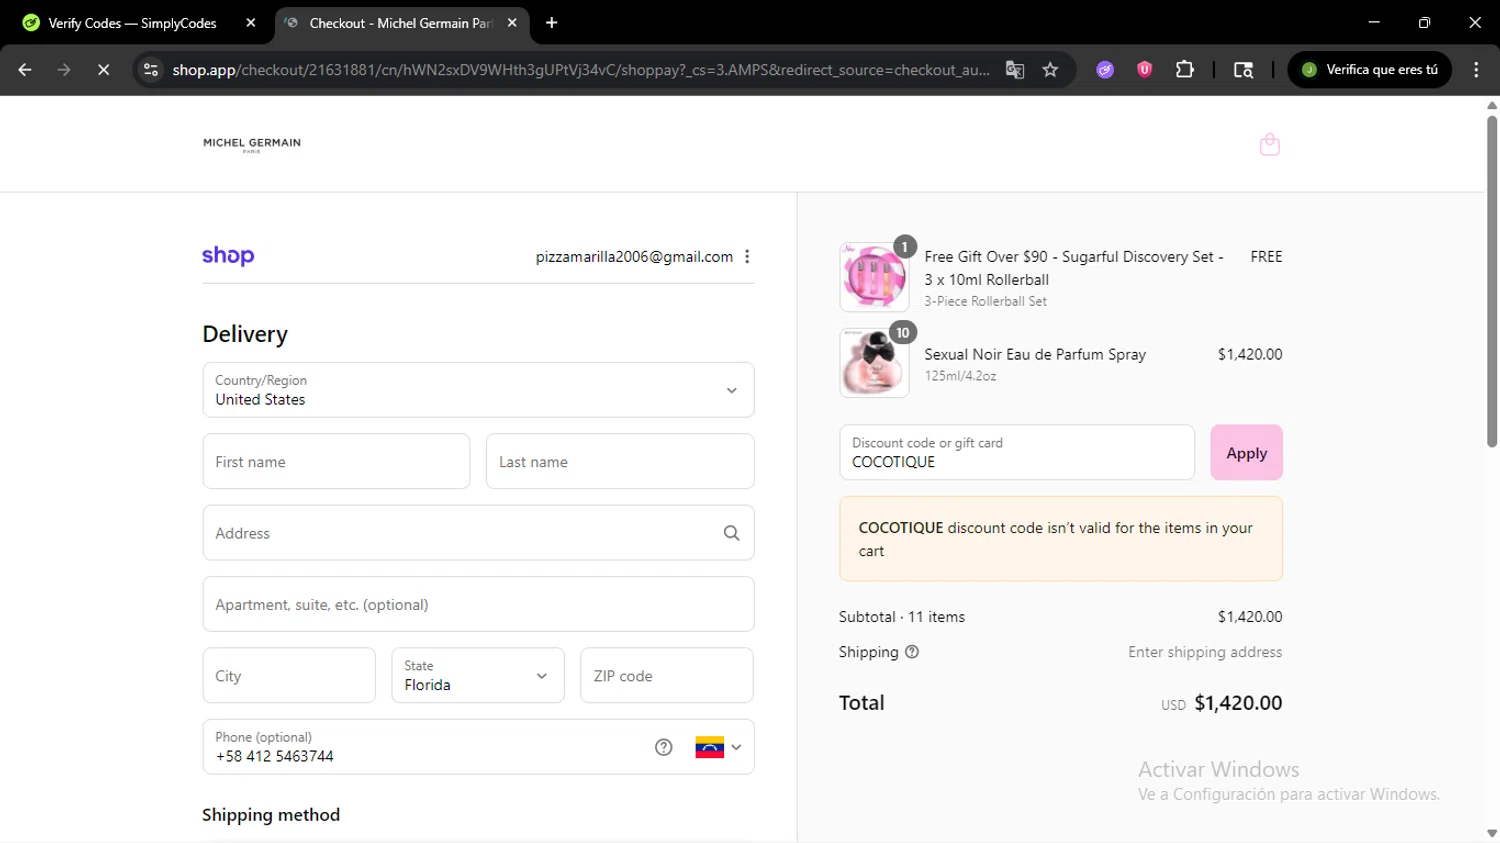
Task: Click the Last name field
Action: click(620, 461)
